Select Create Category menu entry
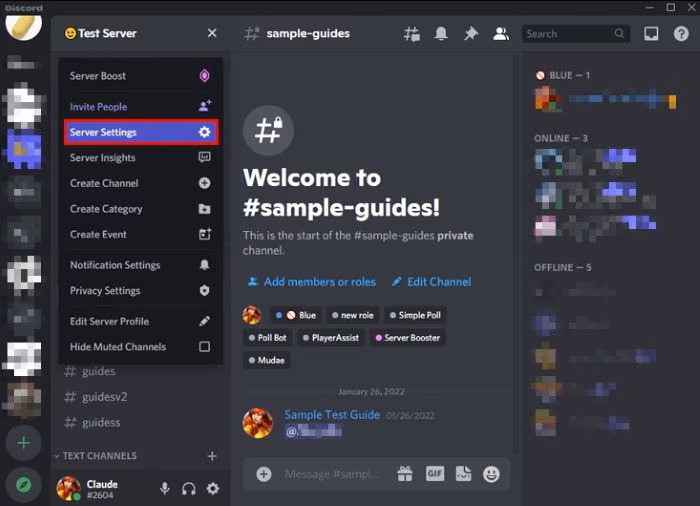The image size is (700, 506). pyautogui.click(x=141, y=209)
